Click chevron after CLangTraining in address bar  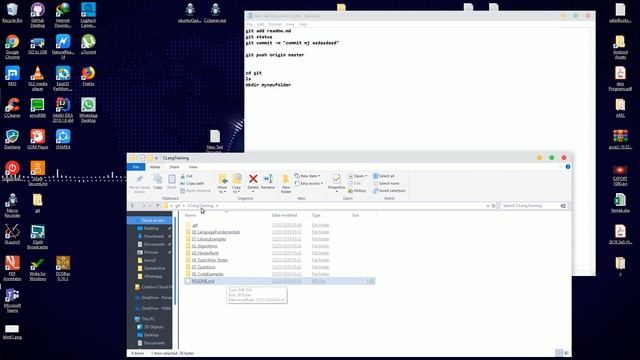pos(217,206)
